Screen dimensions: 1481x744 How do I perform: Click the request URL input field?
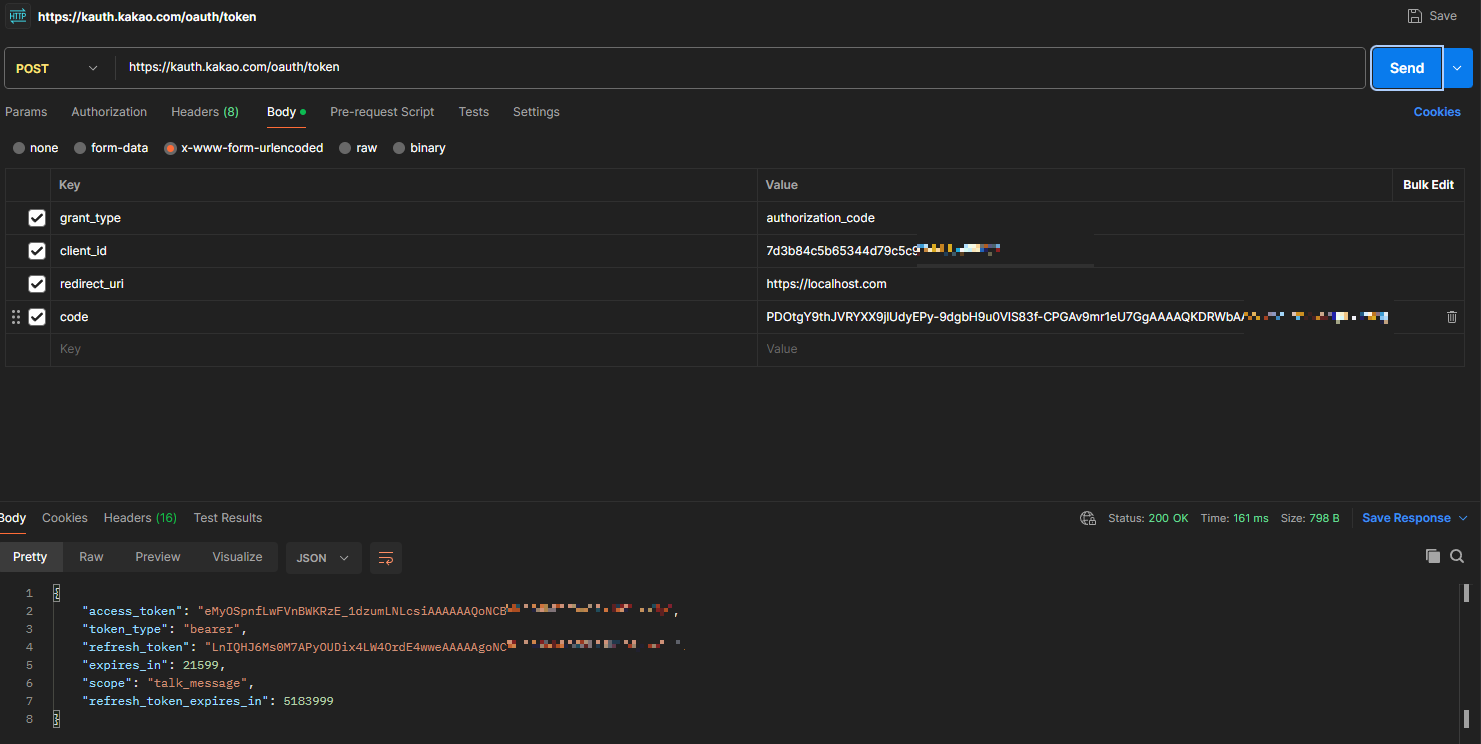(740, 68)
